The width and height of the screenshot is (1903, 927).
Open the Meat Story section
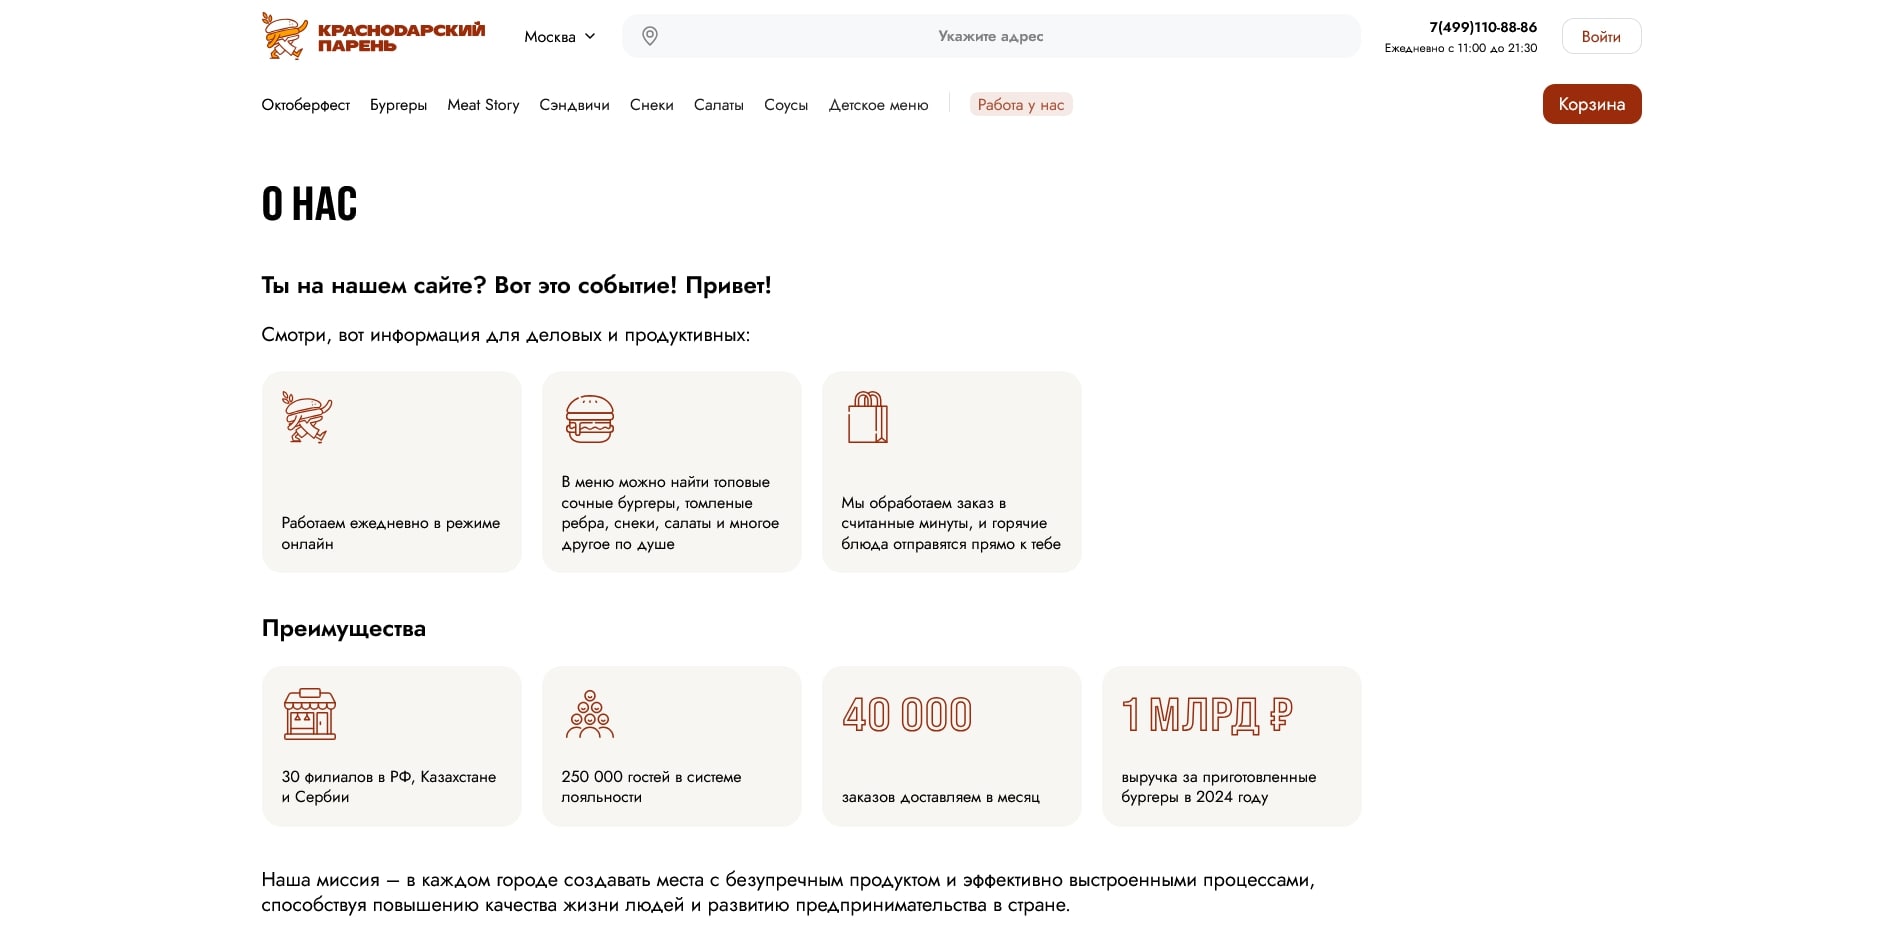pyautogui.click(x=483, y=105)
